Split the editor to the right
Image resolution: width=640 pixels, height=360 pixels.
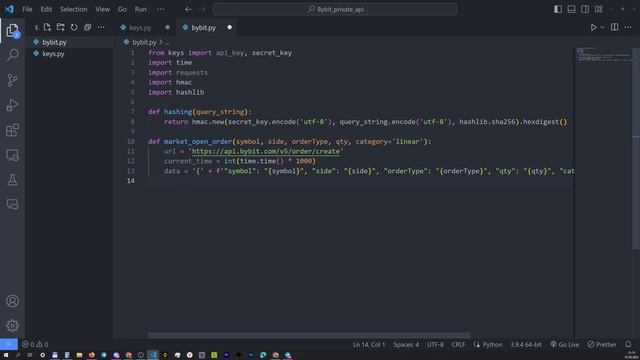pos(614,27)
